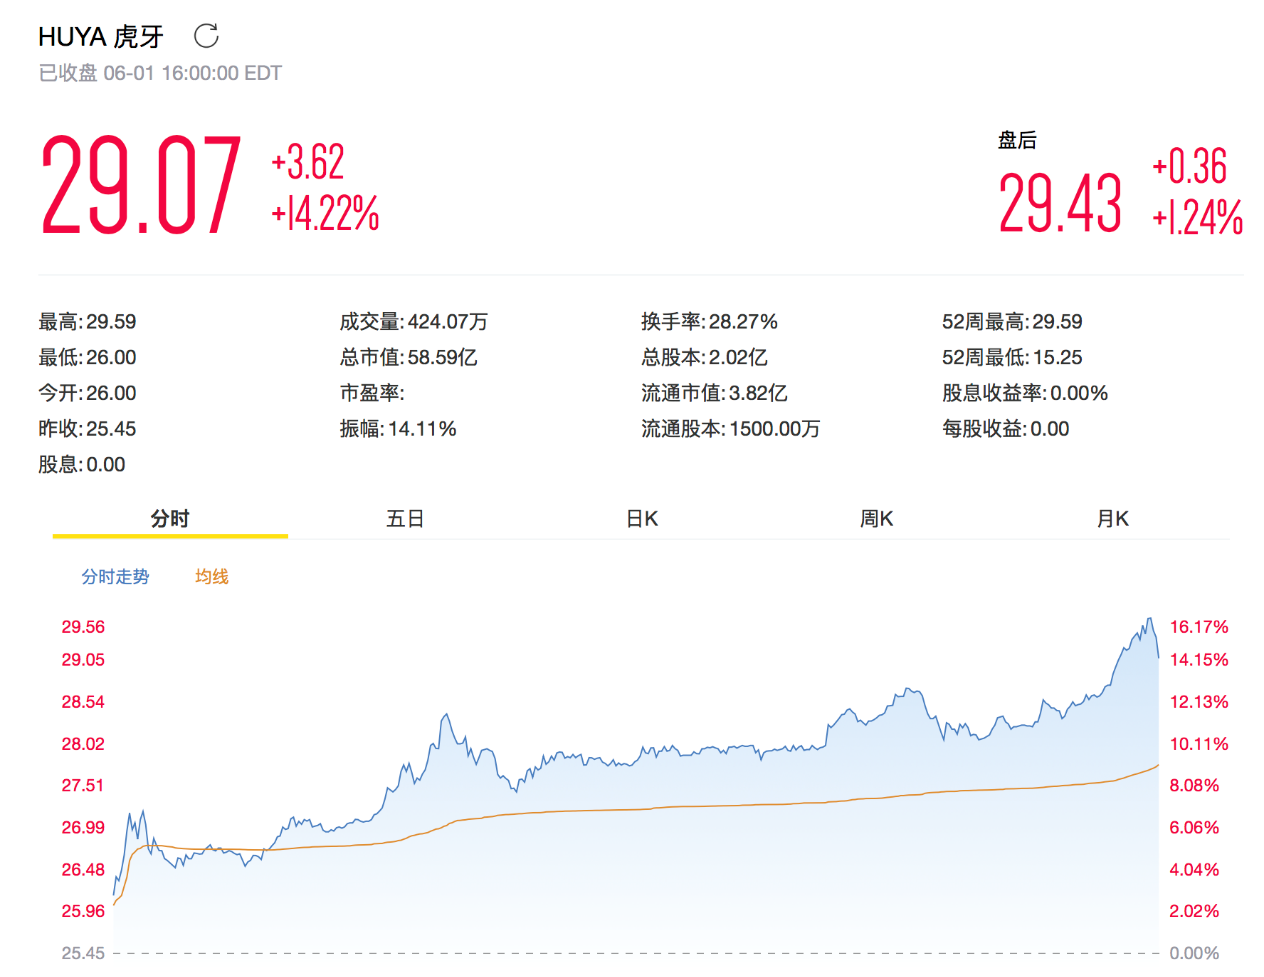Select the 分时 tab
1264x977 pixels.
pos(170,519)
